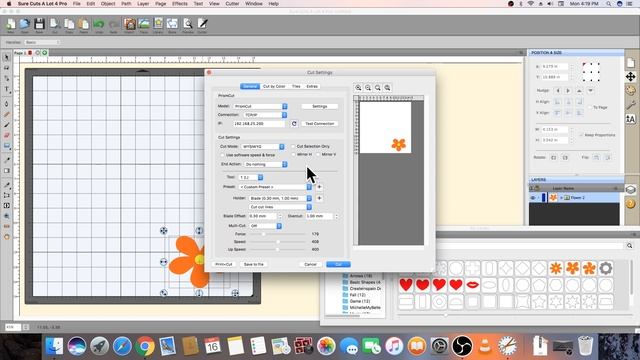Click plus button beside Preset dropdown

(x=319, y=187)
